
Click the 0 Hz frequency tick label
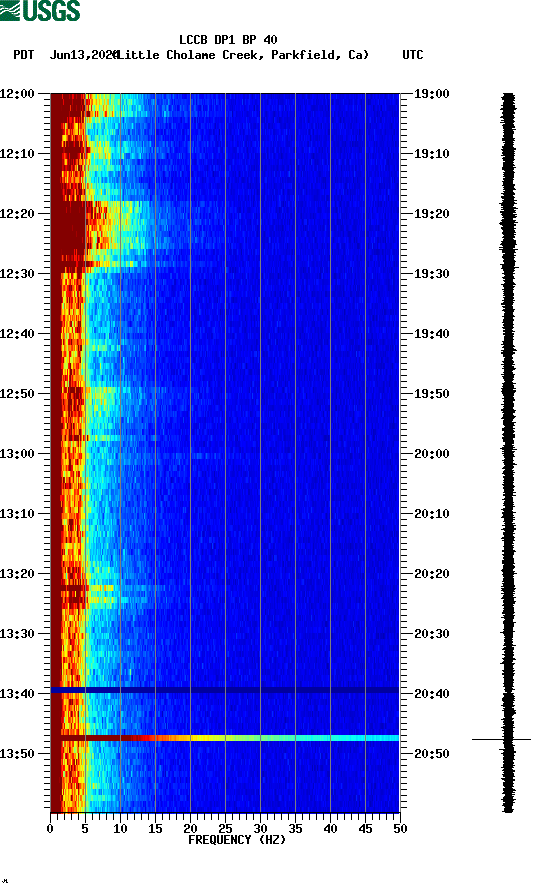pyautogui.click(x=50, y=829)
